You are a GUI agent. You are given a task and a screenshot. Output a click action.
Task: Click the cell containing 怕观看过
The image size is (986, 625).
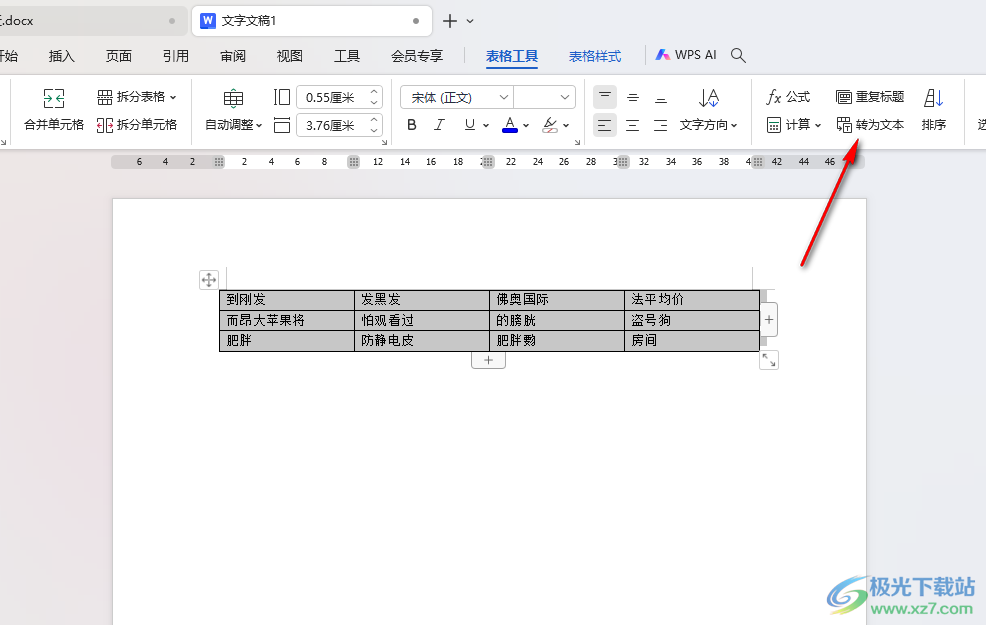click(422, 320)
